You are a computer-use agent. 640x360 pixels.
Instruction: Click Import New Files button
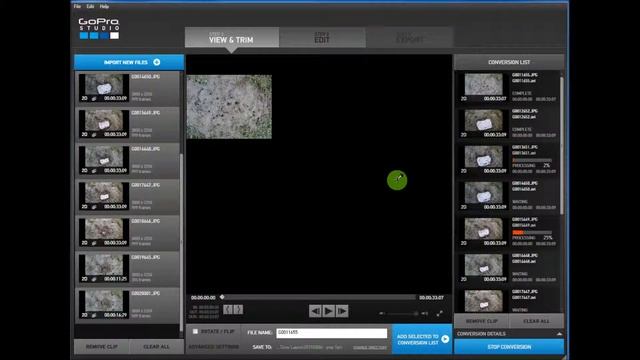(129, 62)
